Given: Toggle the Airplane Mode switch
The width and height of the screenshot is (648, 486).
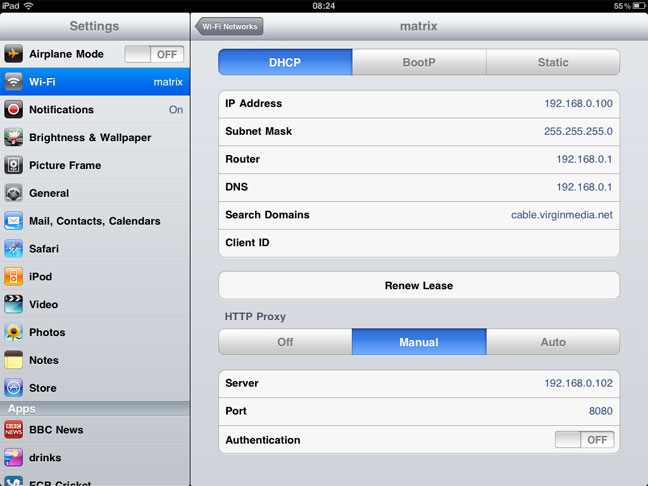Looking at the screenshot, I should click(x=154, y=54).
